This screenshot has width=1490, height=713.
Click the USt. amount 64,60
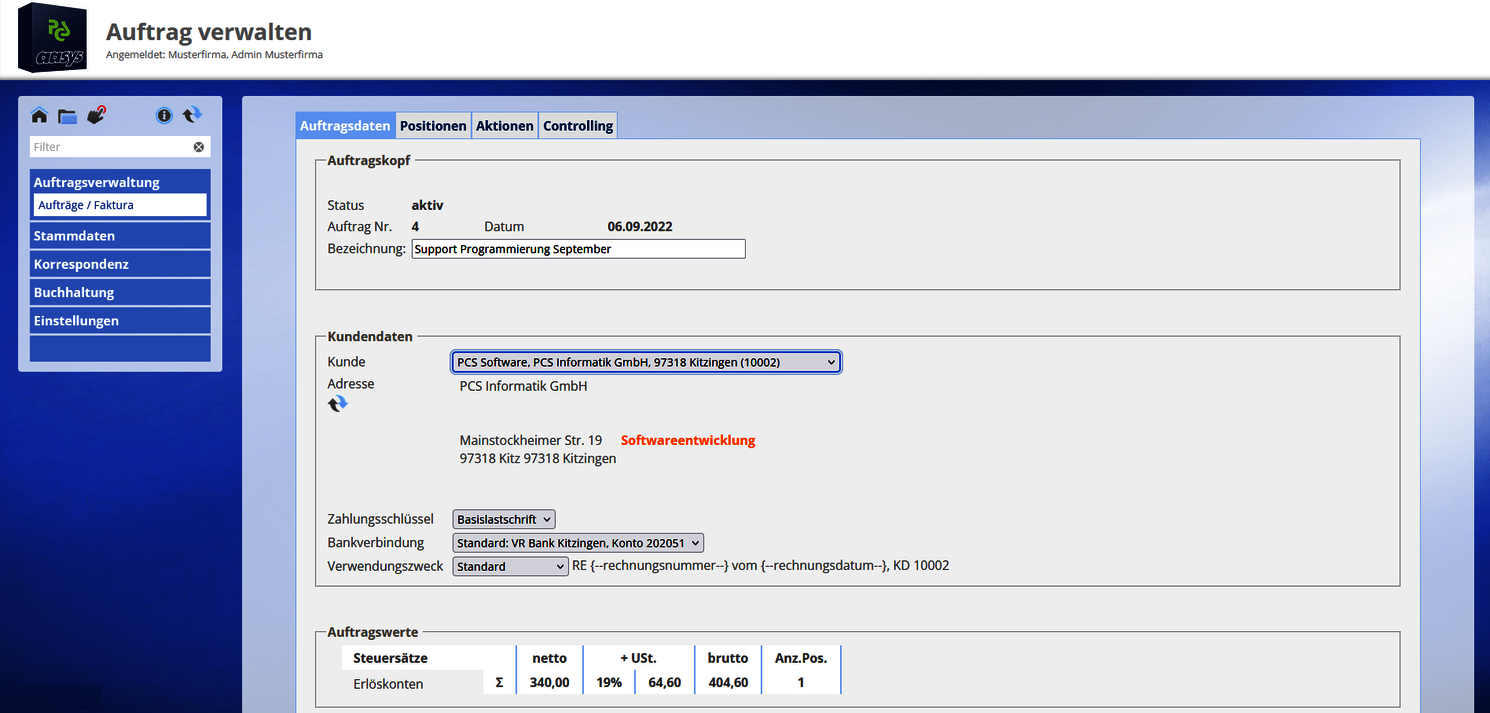(664, 683)
